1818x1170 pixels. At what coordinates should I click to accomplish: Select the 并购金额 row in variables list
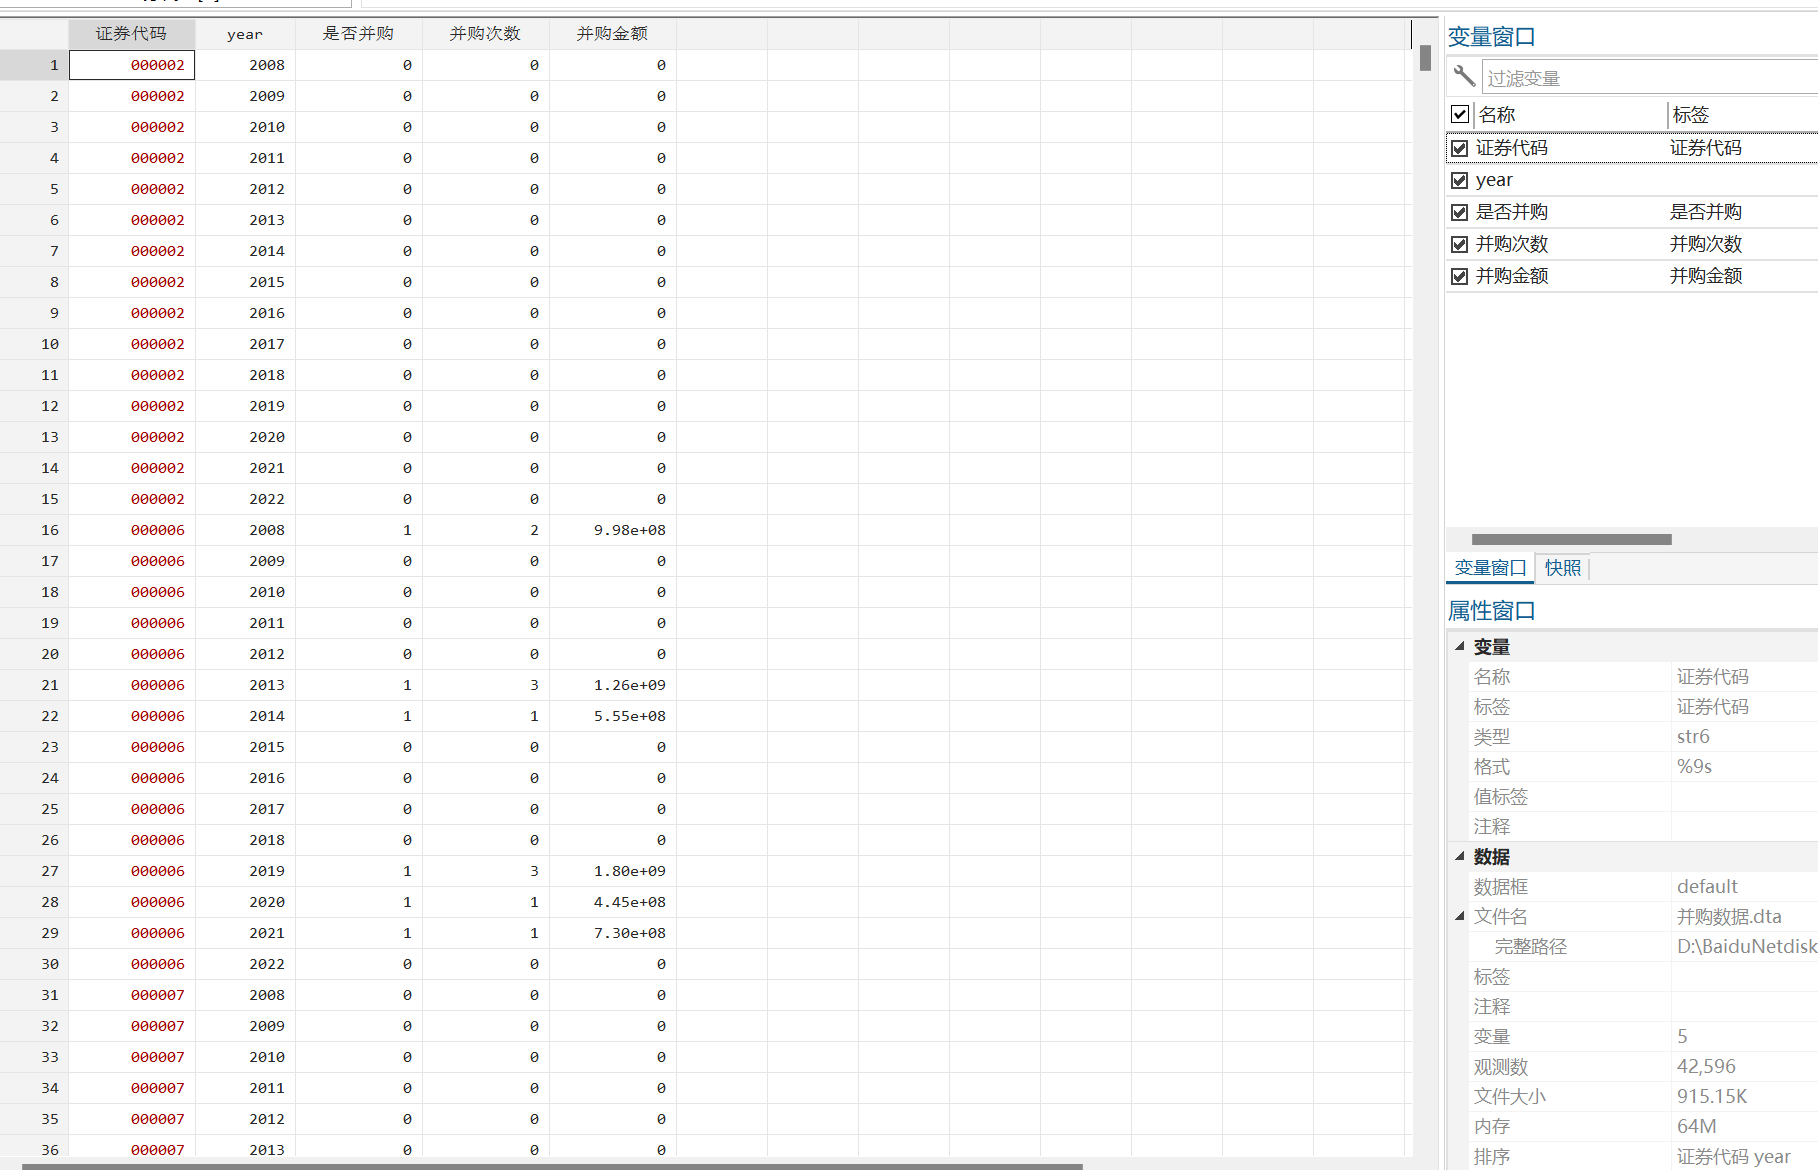(x=1632, y=276)
